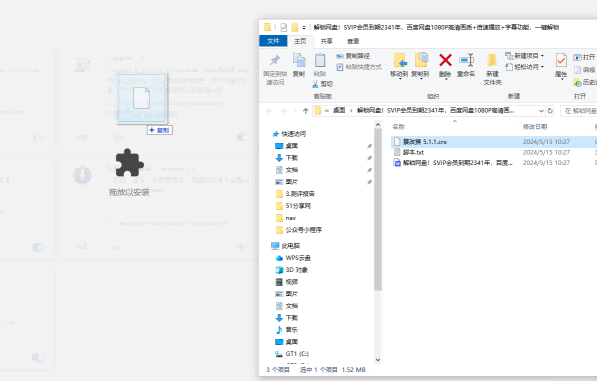Open 桌面 under Quick access
The height and width of the screenshot is (381, 597).
coord(292,146)
